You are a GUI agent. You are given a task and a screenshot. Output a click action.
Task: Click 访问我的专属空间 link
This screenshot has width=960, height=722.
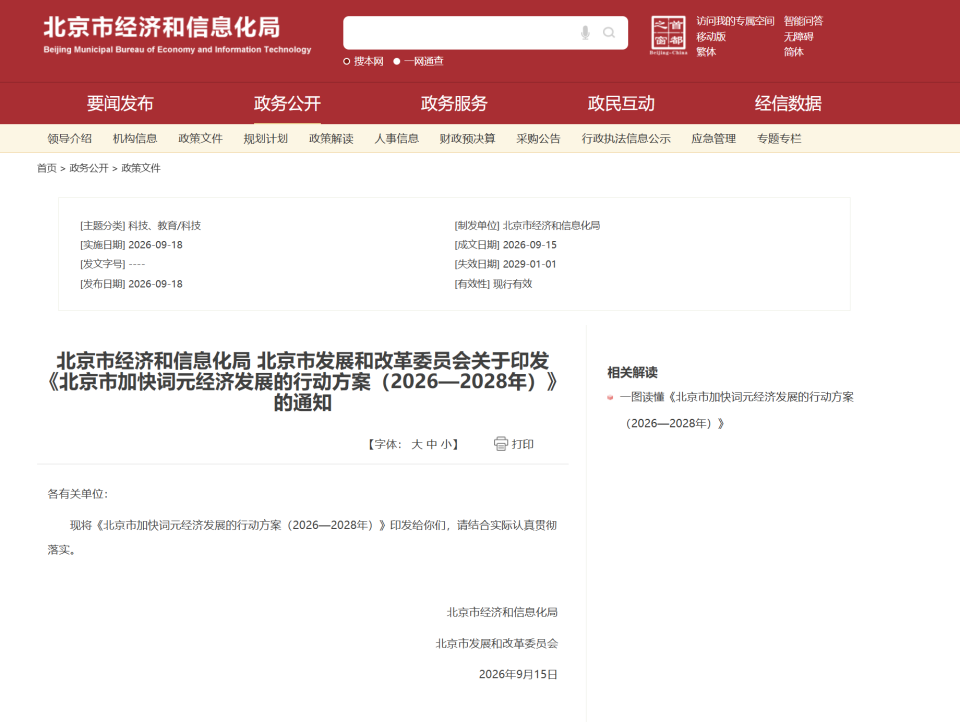[735, 21]
